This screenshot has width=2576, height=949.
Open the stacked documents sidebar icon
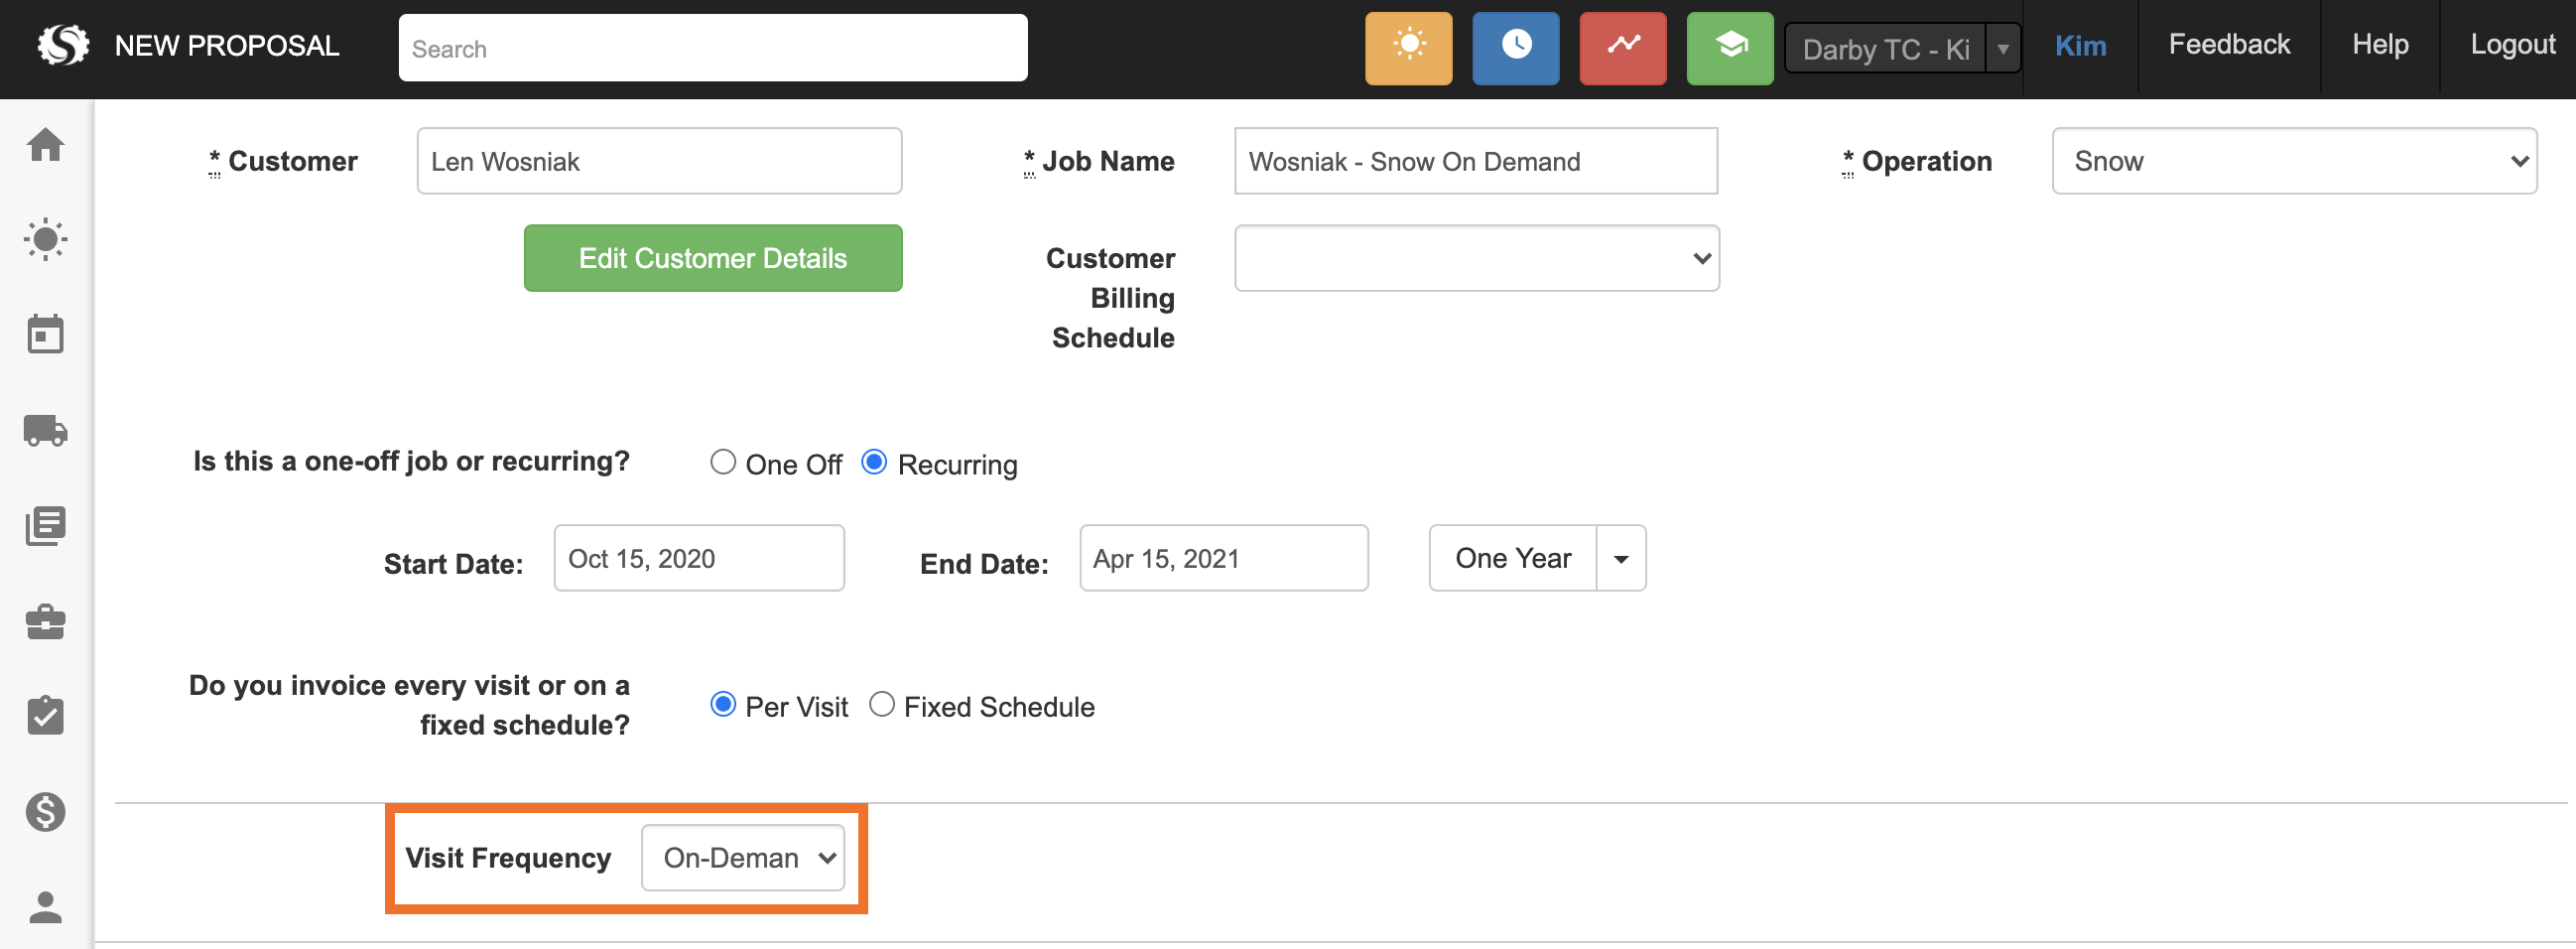[46, 525]
